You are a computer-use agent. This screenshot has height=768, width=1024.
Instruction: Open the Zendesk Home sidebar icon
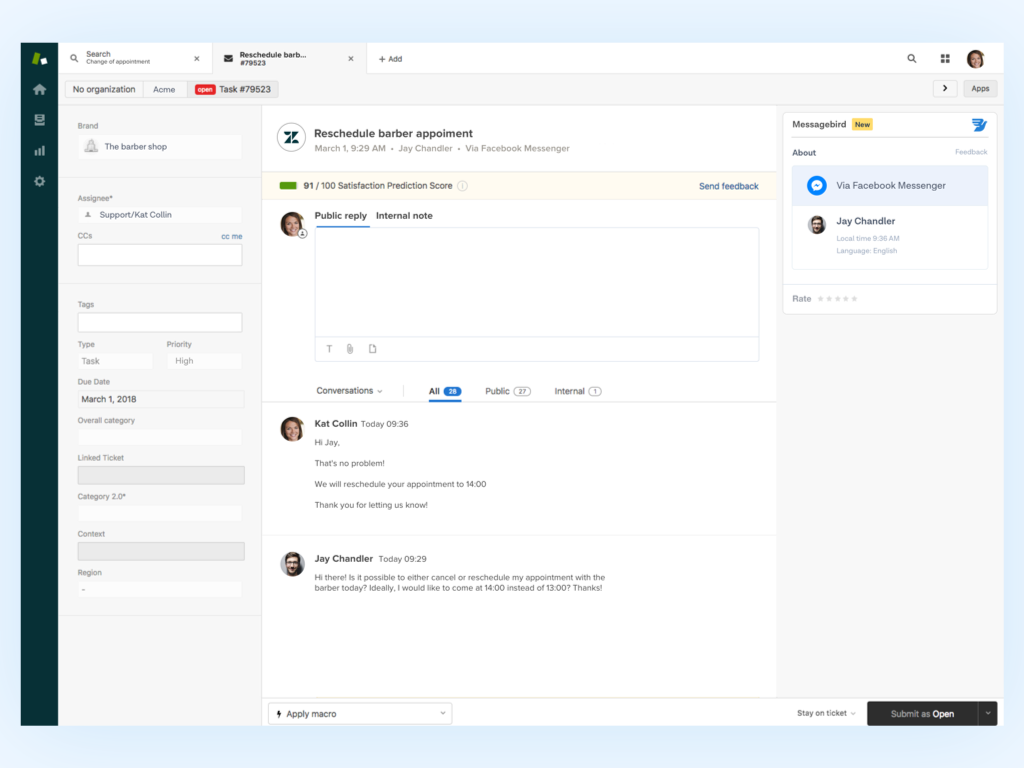click(x=38, y=89)
